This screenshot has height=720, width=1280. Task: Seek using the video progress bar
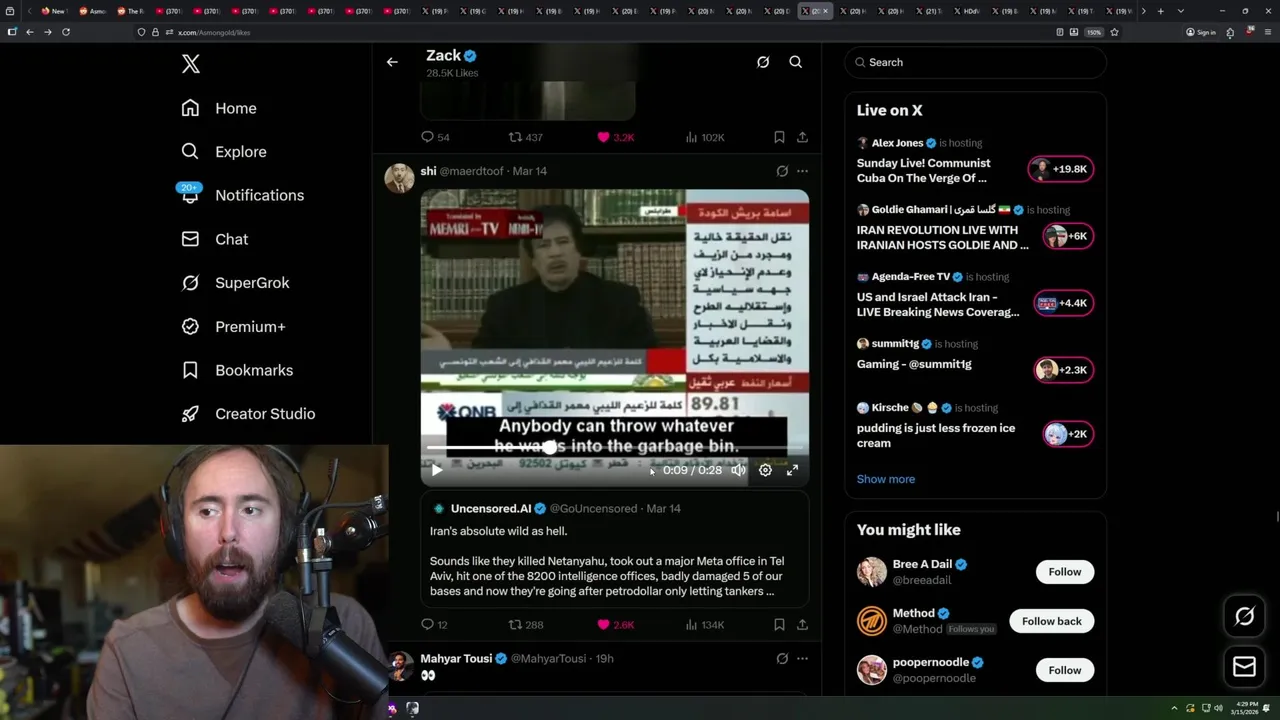tap(614, 448)
